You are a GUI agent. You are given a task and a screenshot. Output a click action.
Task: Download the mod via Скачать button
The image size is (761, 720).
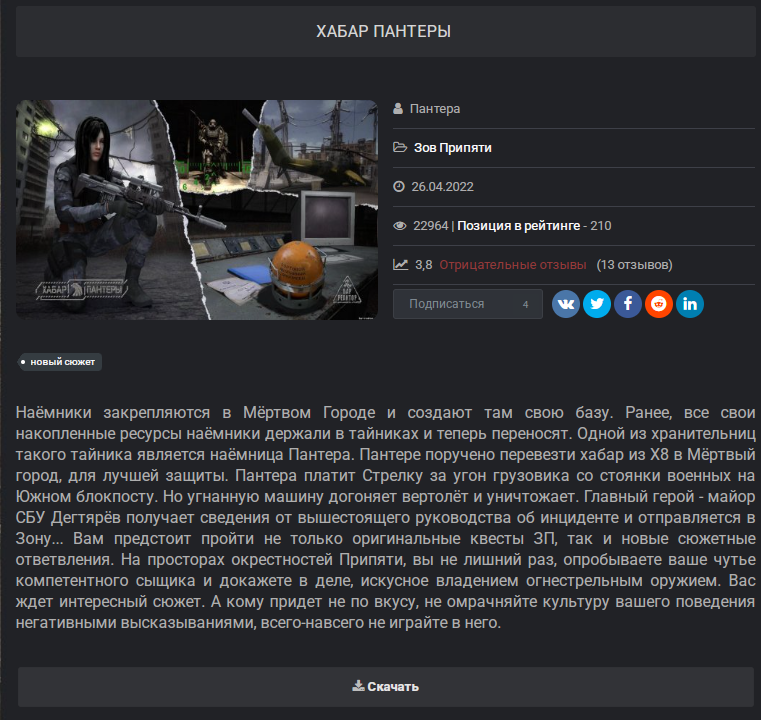tap(385, 687)
